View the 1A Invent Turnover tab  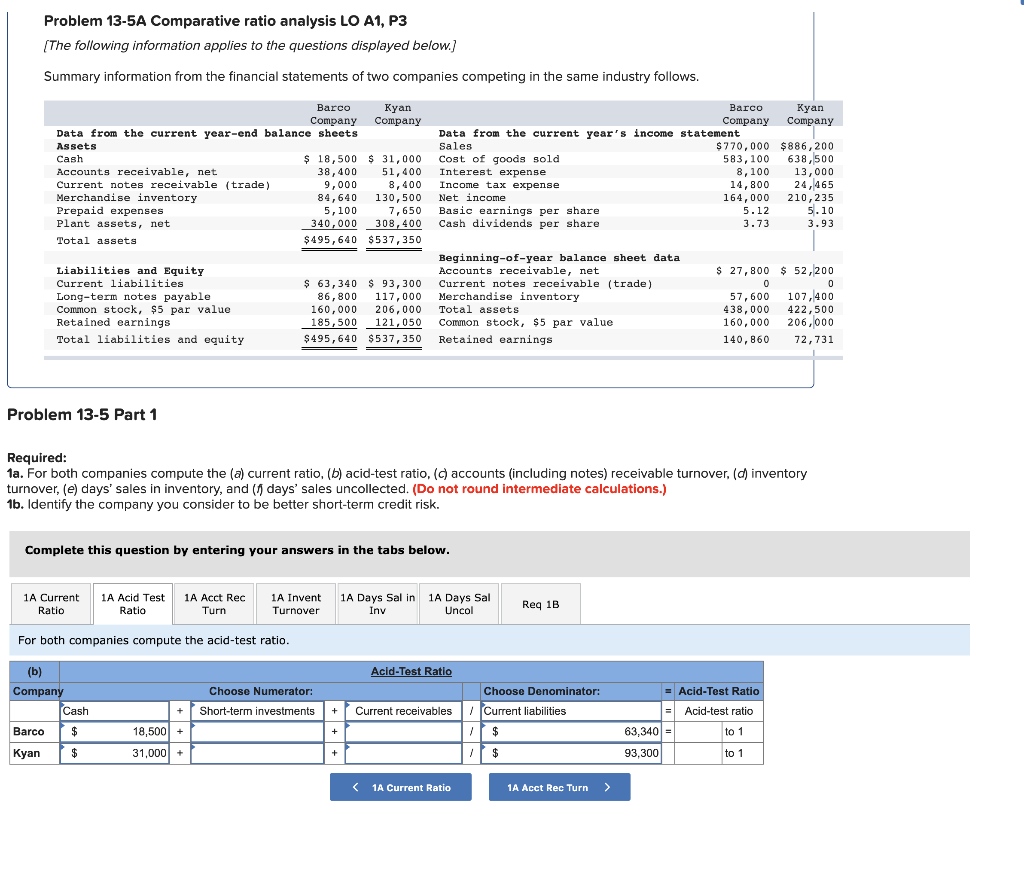(295, 603)
